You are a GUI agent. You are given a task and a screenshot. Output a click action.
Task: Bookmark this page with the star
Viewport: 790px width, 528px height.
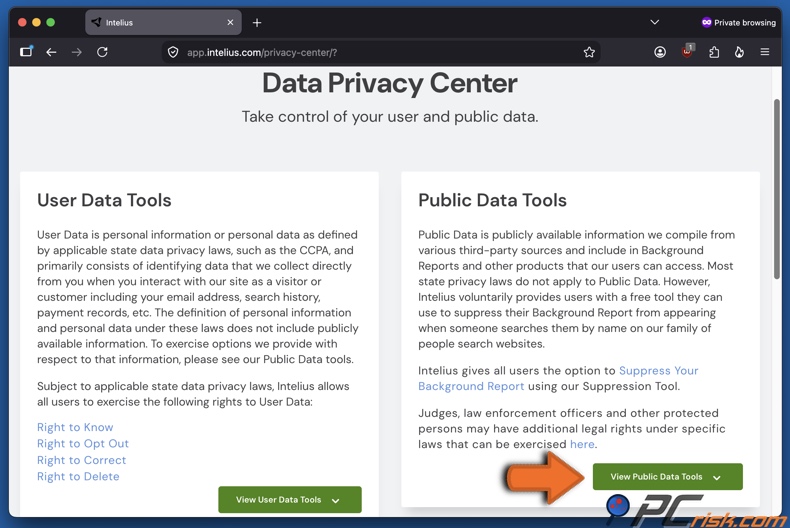click(x=589, y=52)
